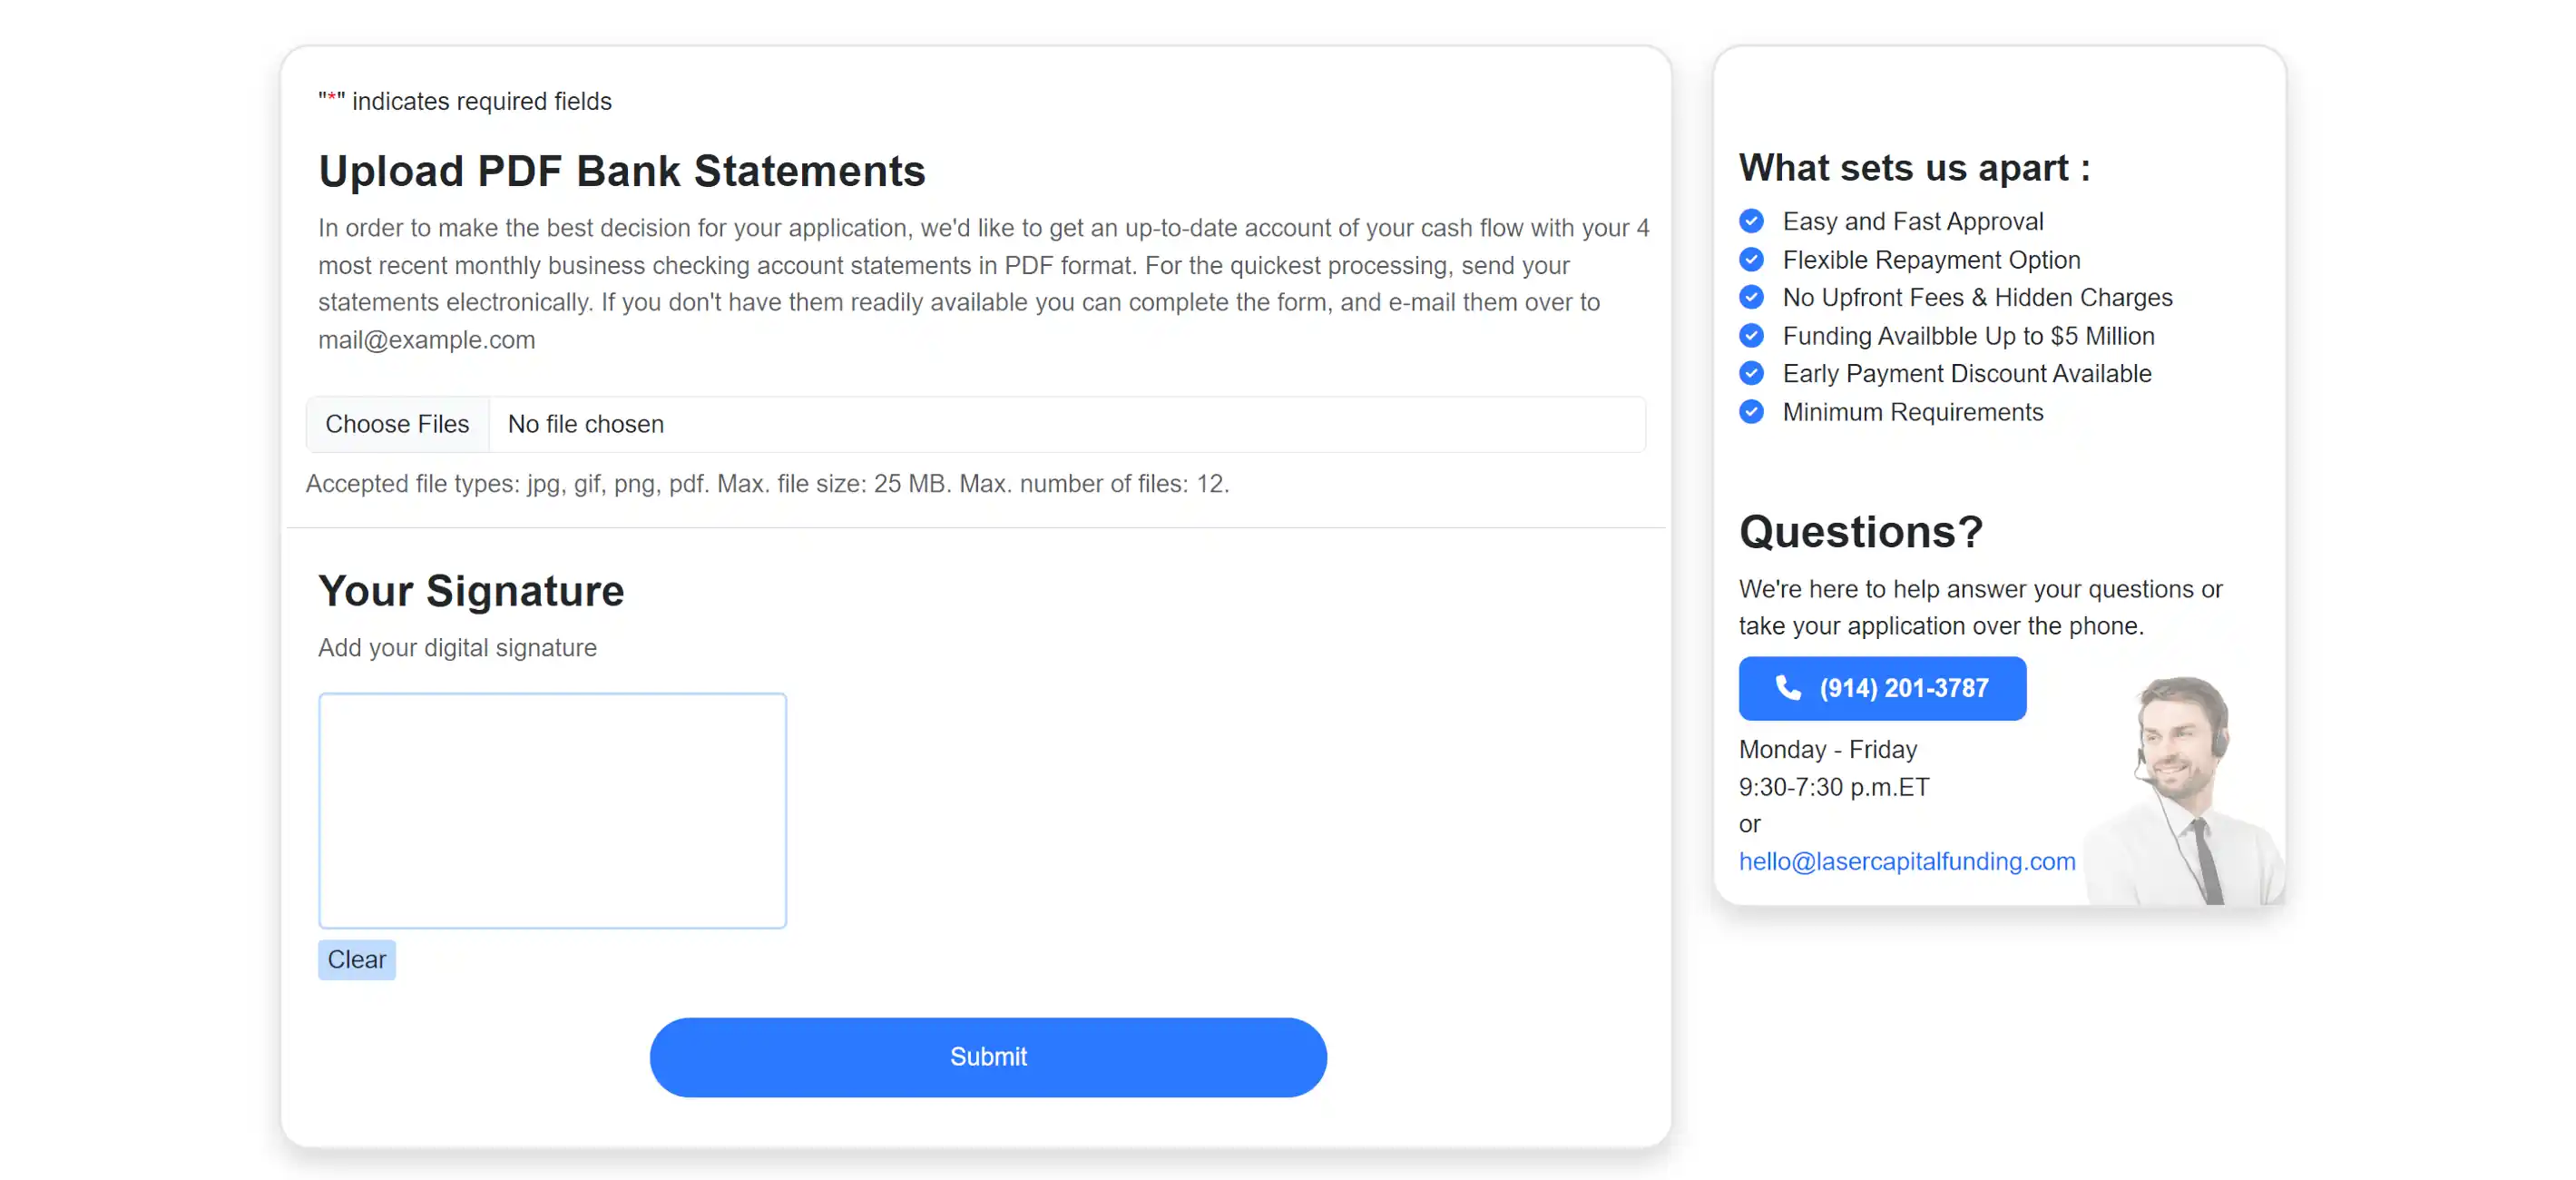
Task: Click checkmark icon beside Minimum Requirements
Action: point(1751,412)
